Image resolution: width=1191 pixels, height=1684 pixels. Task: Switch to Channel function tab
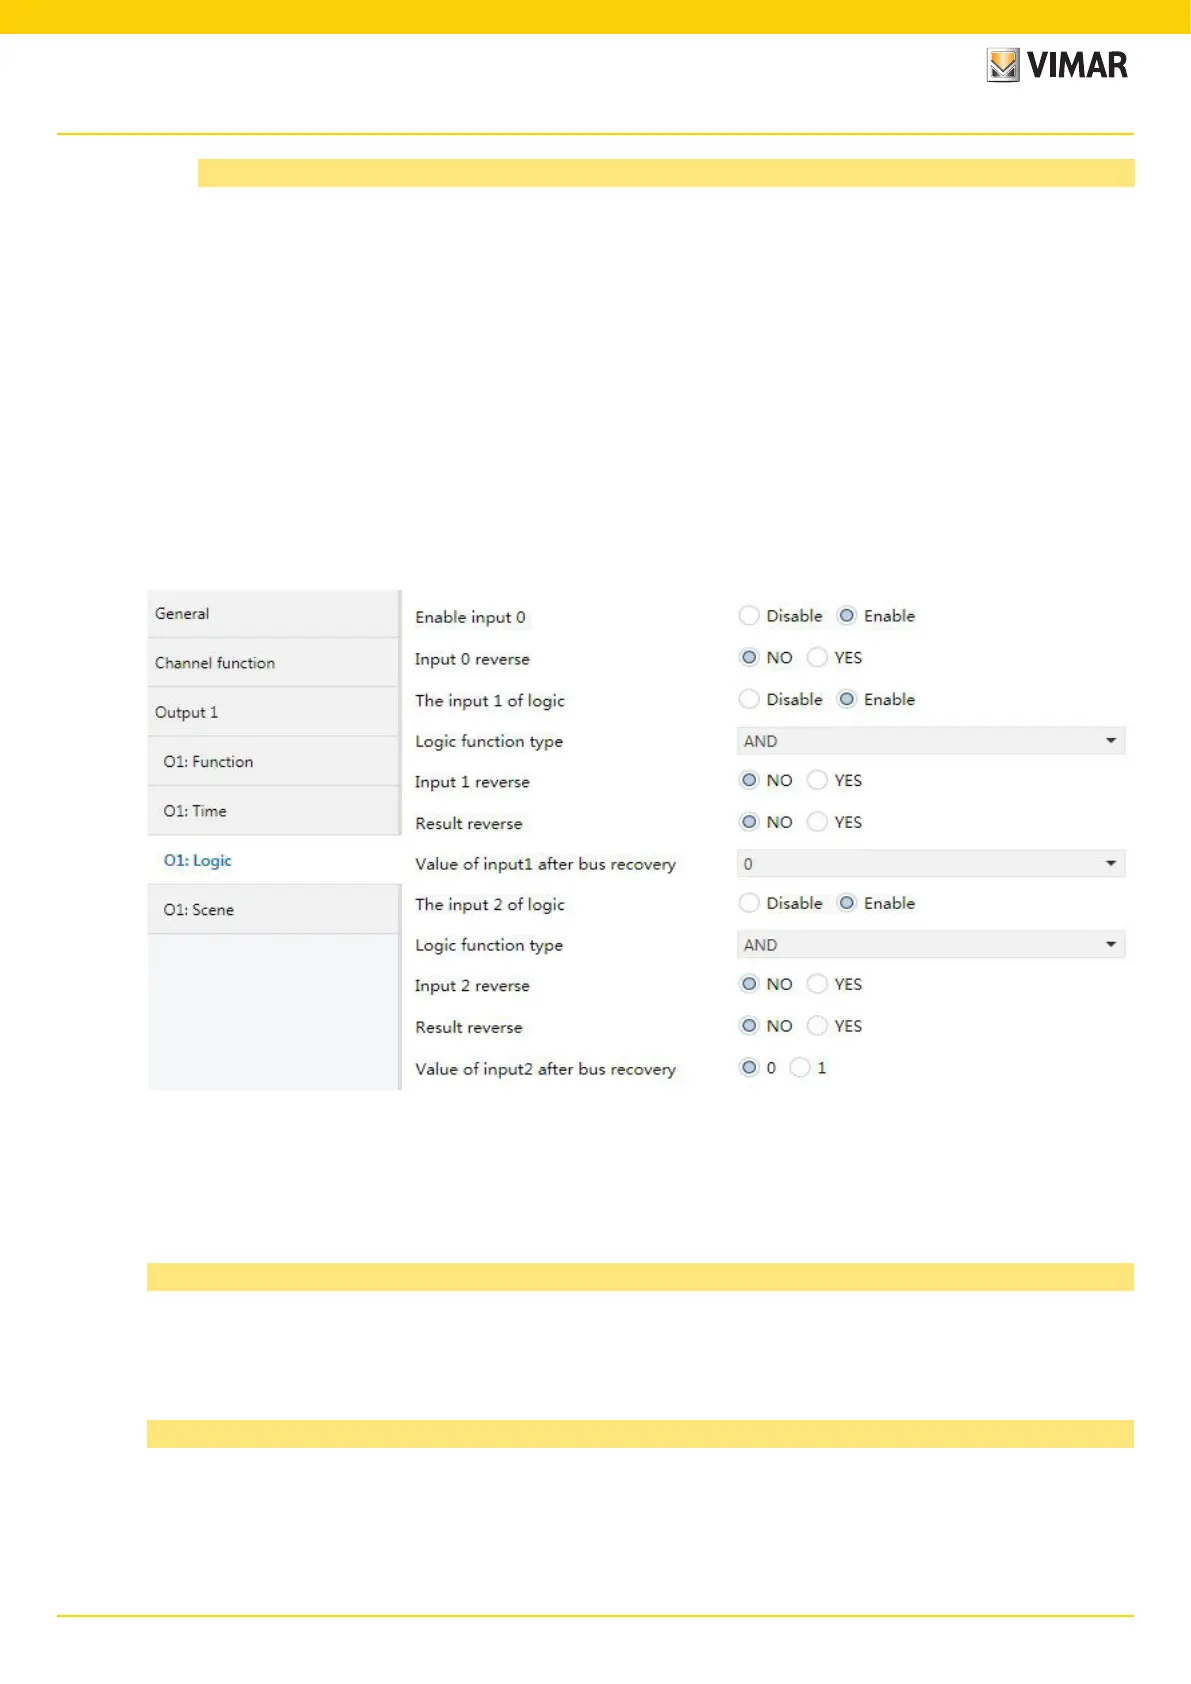(x=273, y=663)
